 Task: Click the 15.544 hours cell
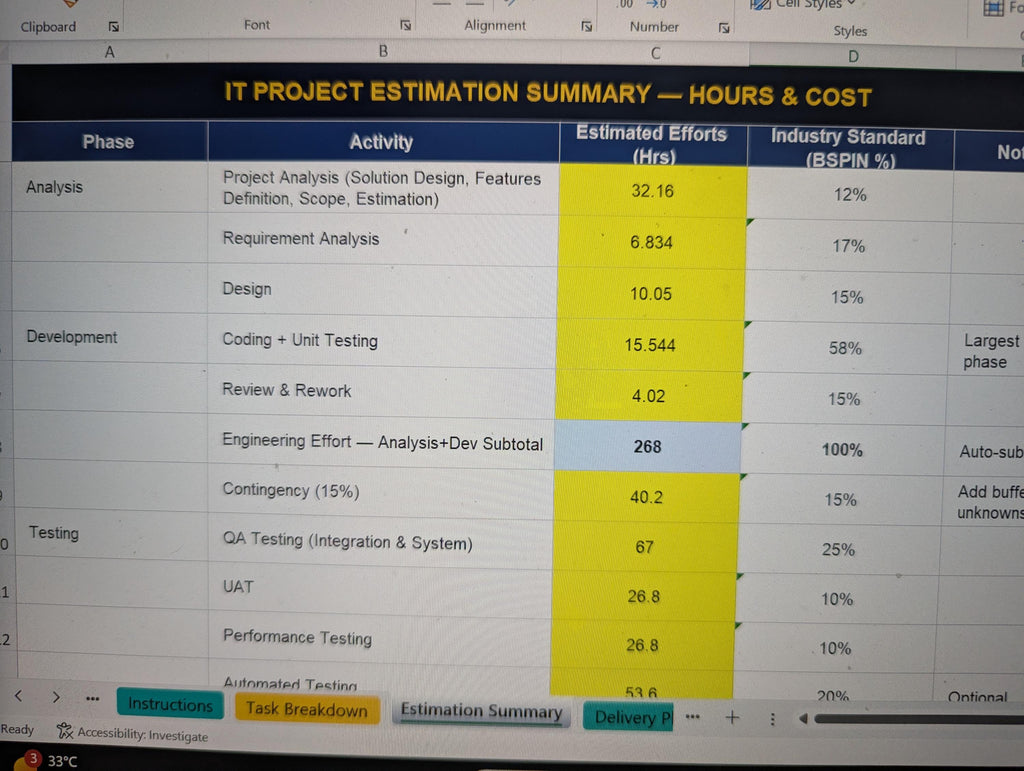click(x=650, y=345)
